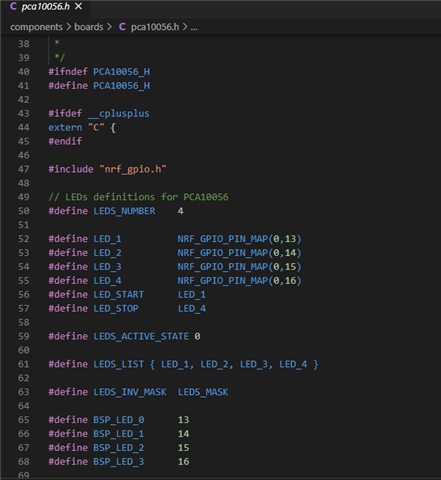Click the LED_STOP macro name
The width and height of the screenshot is (441, 480).
click(x=116, y=308)
